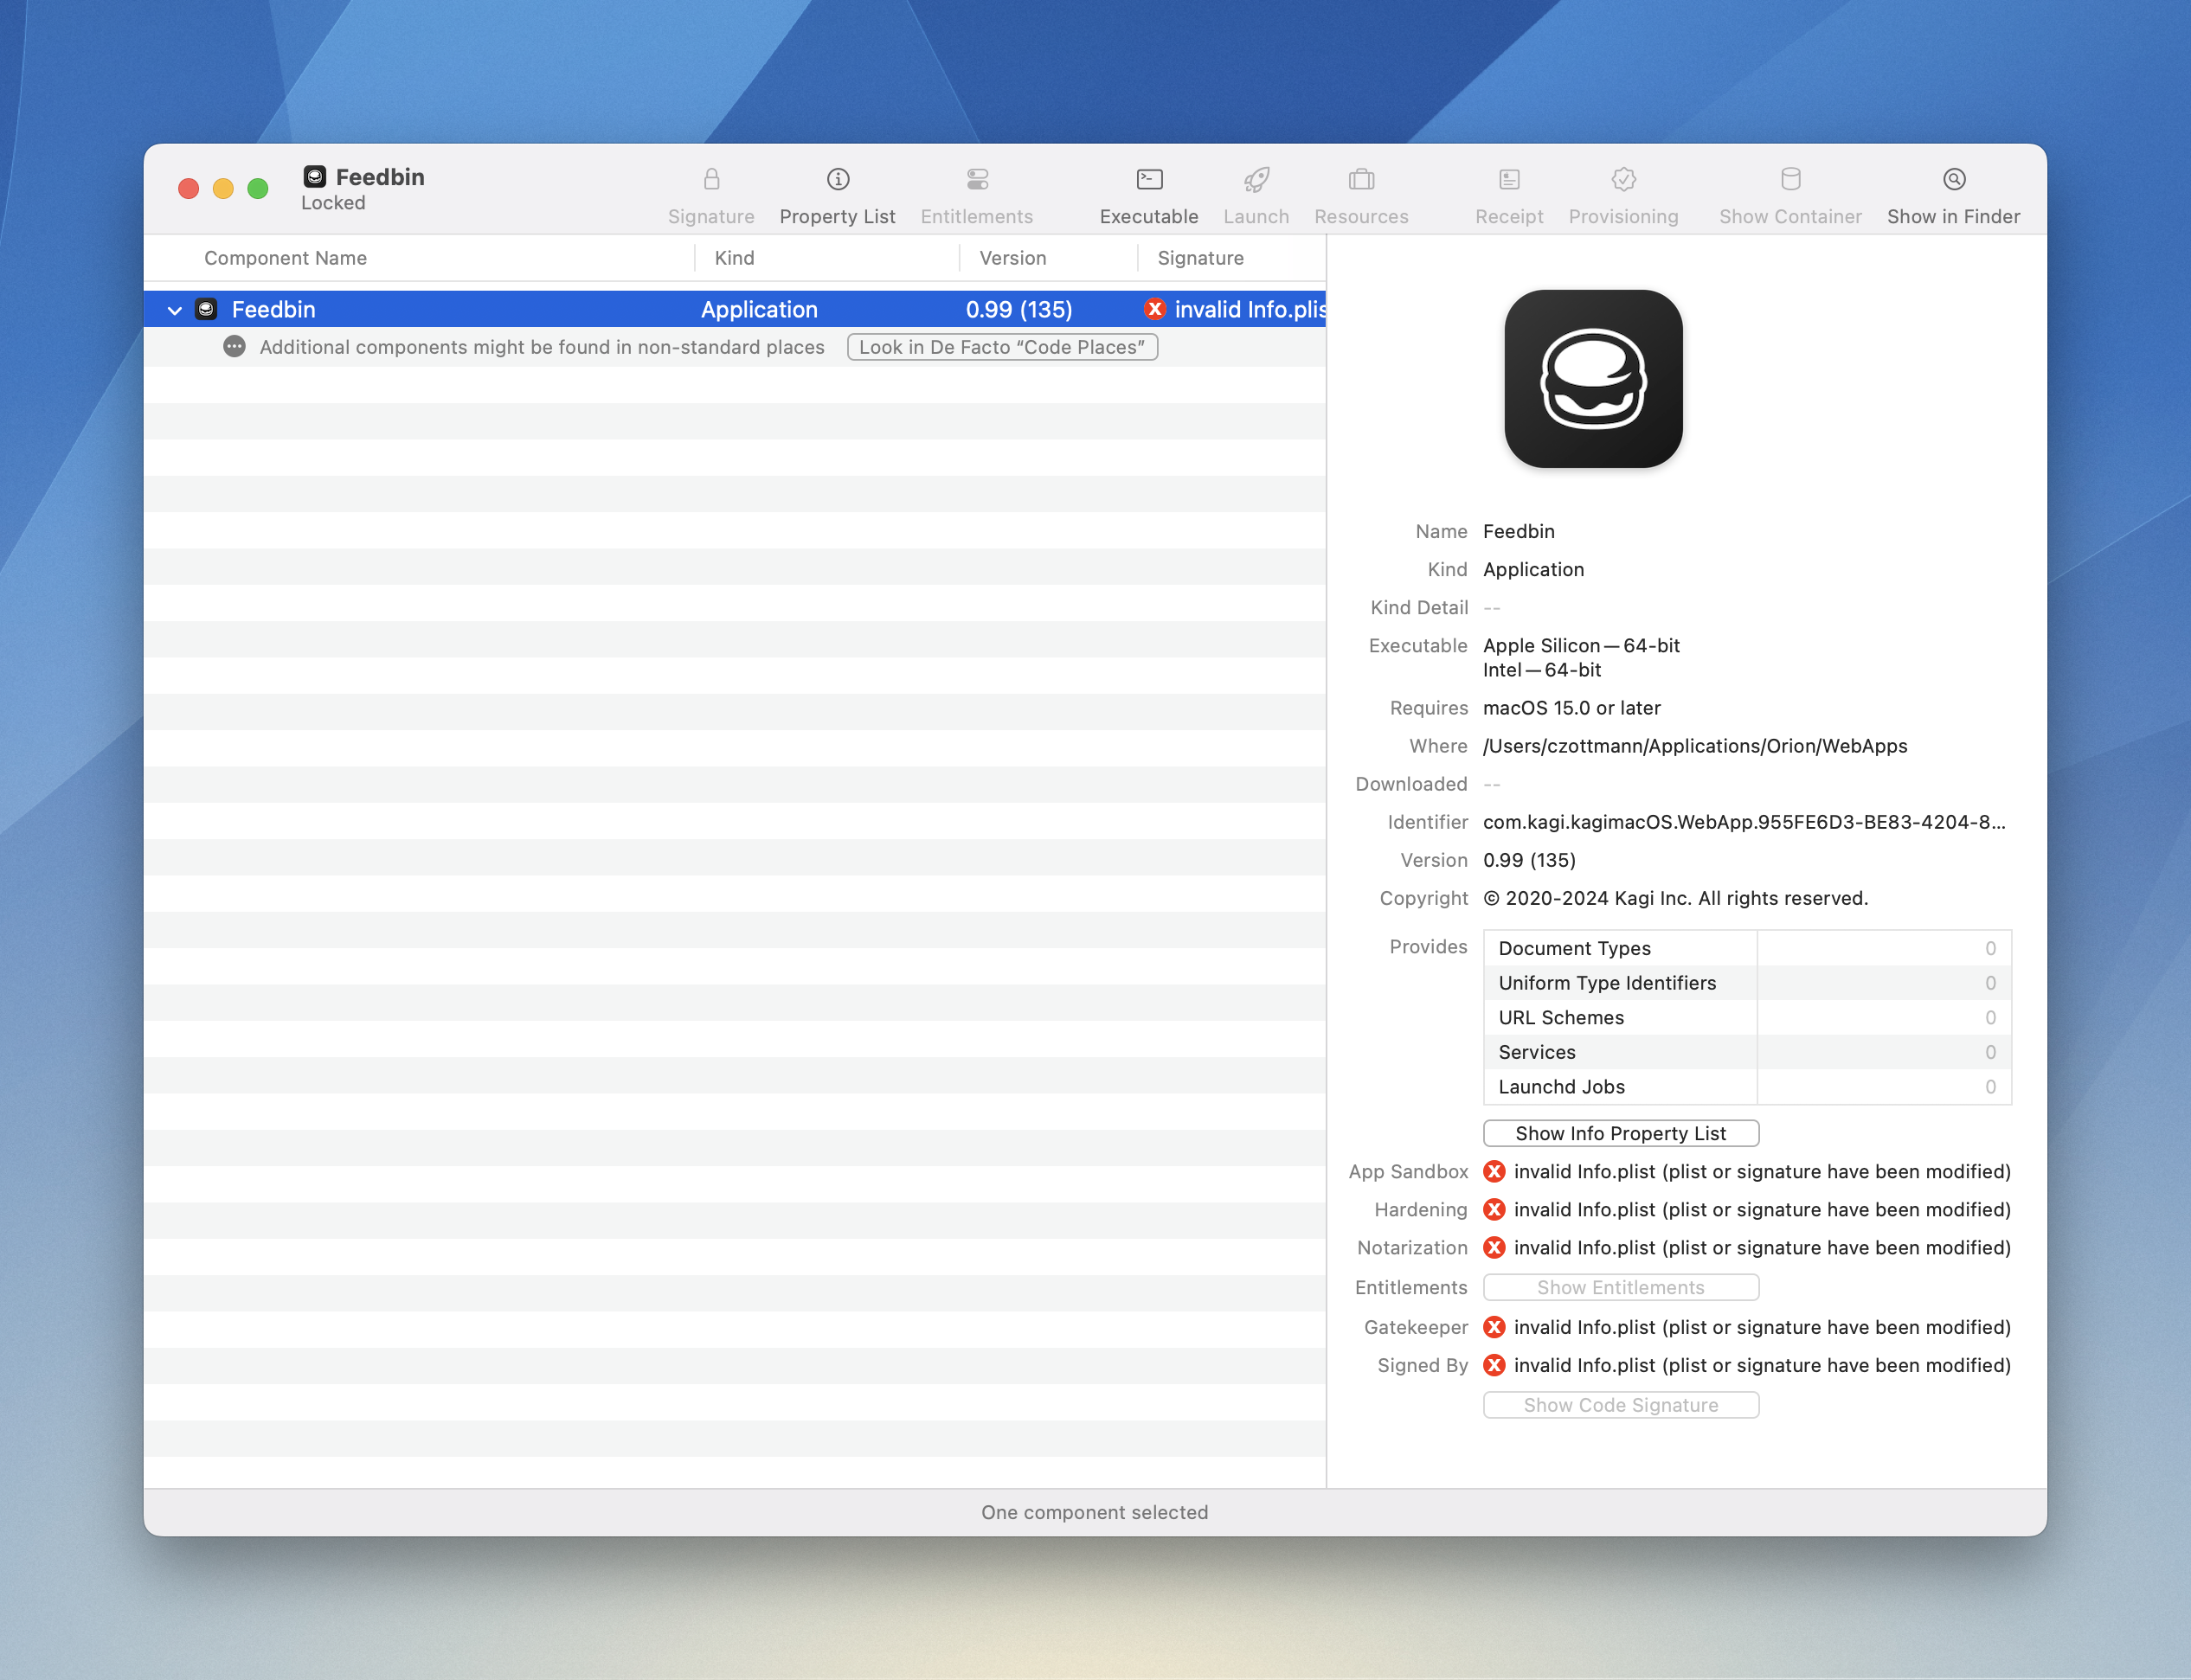The height and width of the screenshot is (1680, 2191).
Task: Open the Signature lock toolbar icon
Action: pos(711,180)
